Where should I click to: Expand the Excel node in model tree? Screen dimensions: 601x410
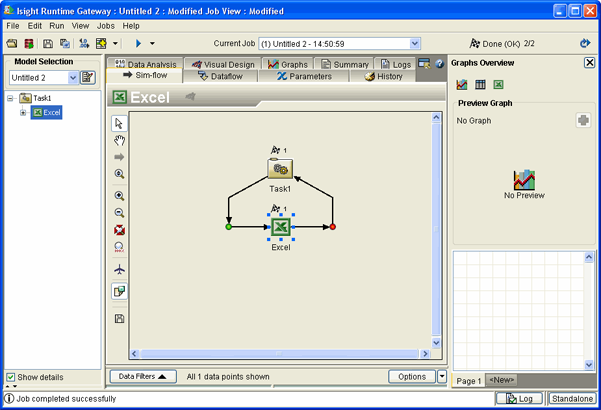tap(23, 113)
